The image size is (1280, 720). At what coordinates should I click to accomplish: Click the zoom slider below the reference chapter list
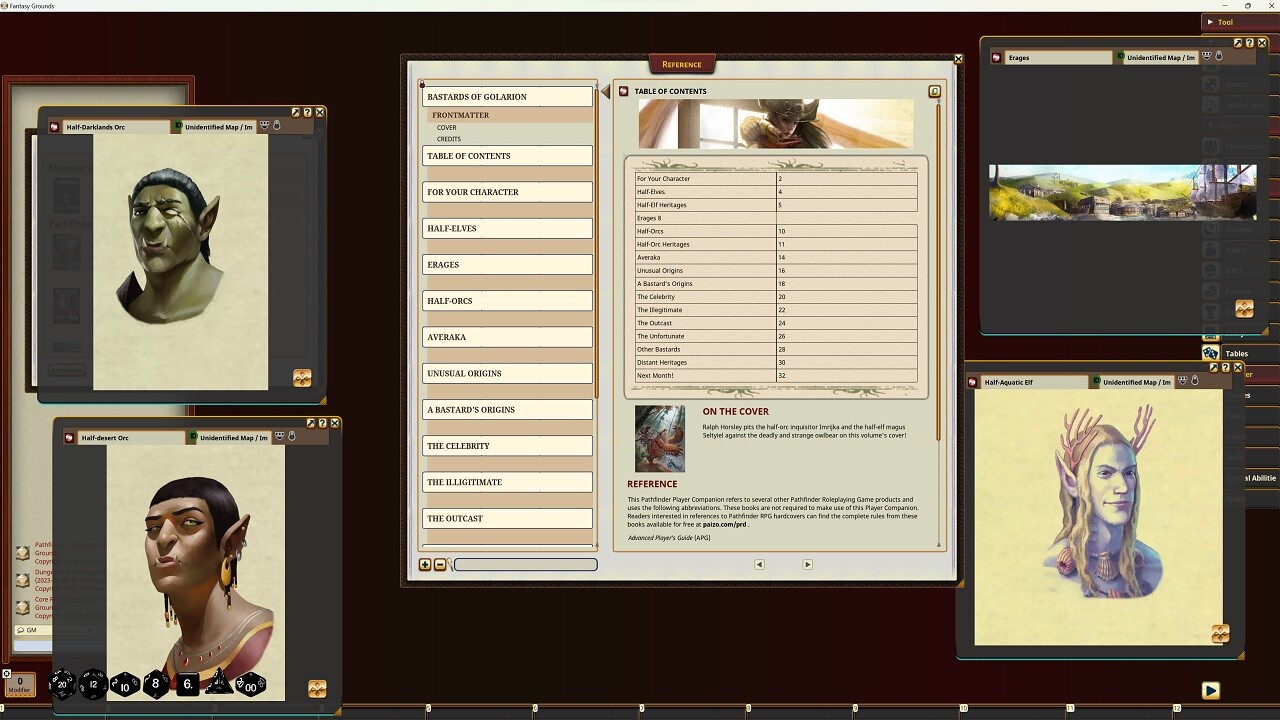[524, 565]
